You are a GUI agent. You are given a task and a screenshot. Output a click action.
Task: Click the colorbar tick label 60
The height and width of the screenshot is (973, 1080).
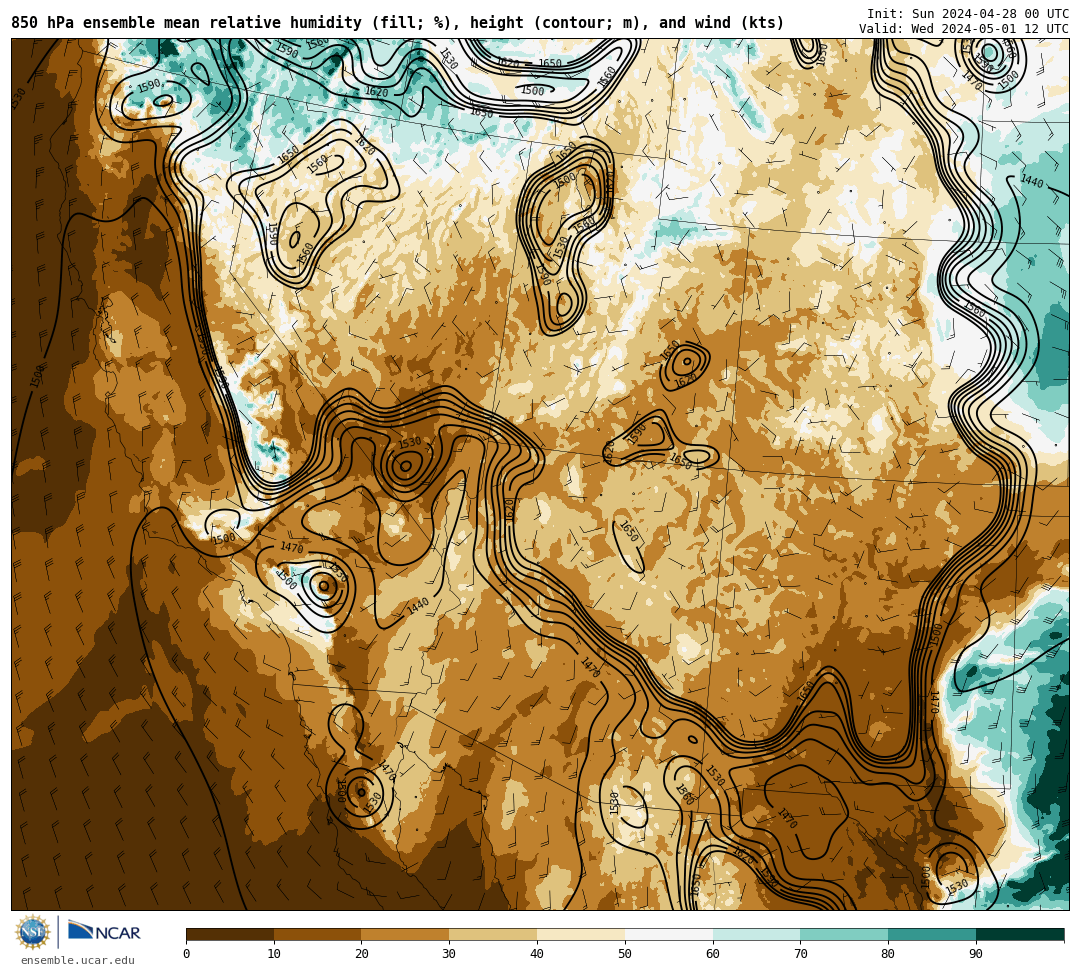tap(713, 954)
